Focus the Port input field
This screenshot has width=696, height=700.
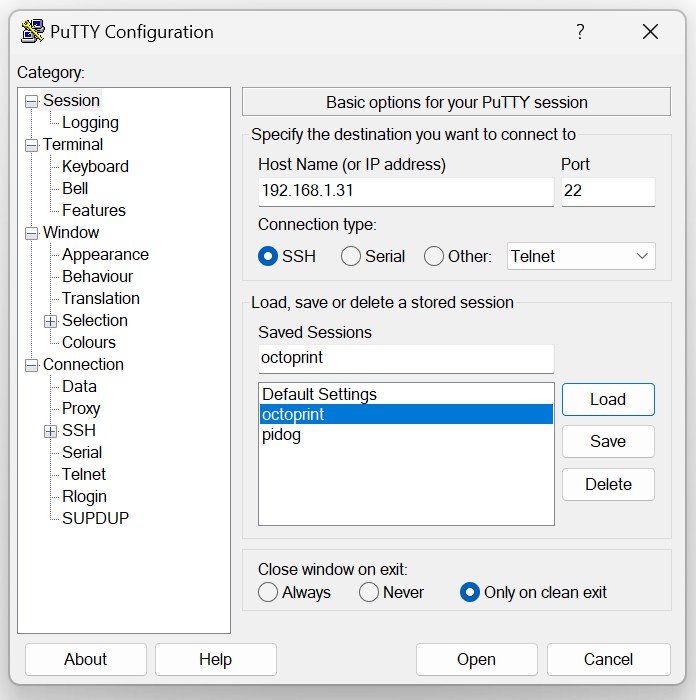(608, 192)
